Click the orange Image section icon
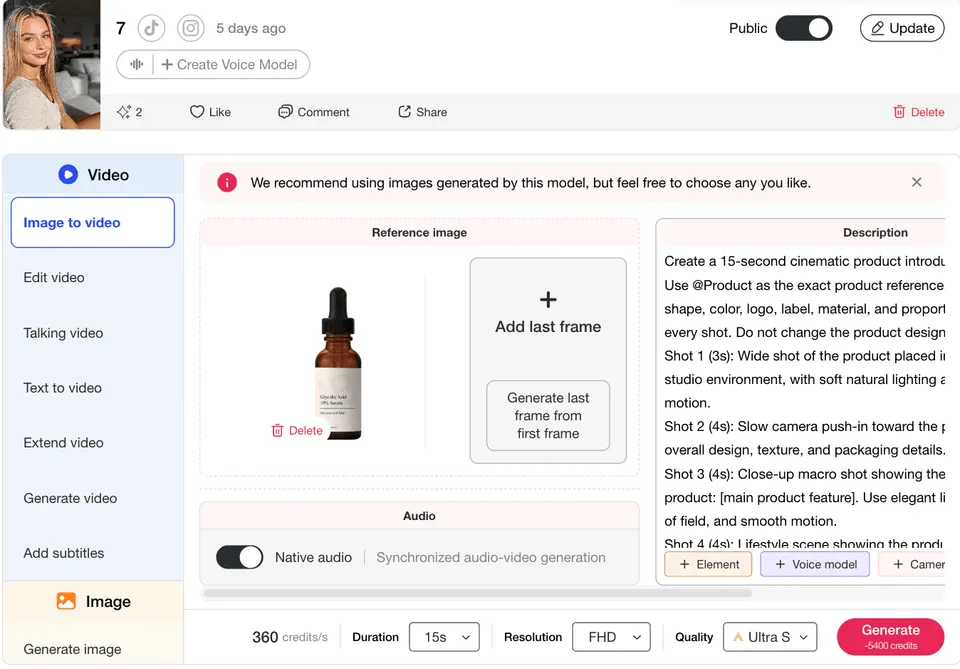The image size is (960, 669). click(x=66, y=600)
